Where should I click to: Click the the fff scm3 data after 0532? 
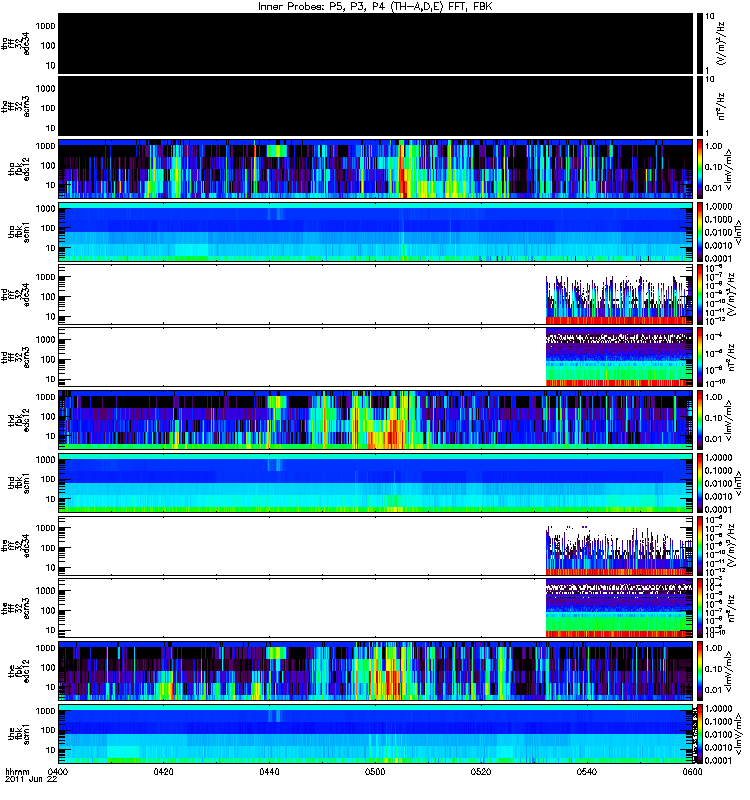click(619, 608)
